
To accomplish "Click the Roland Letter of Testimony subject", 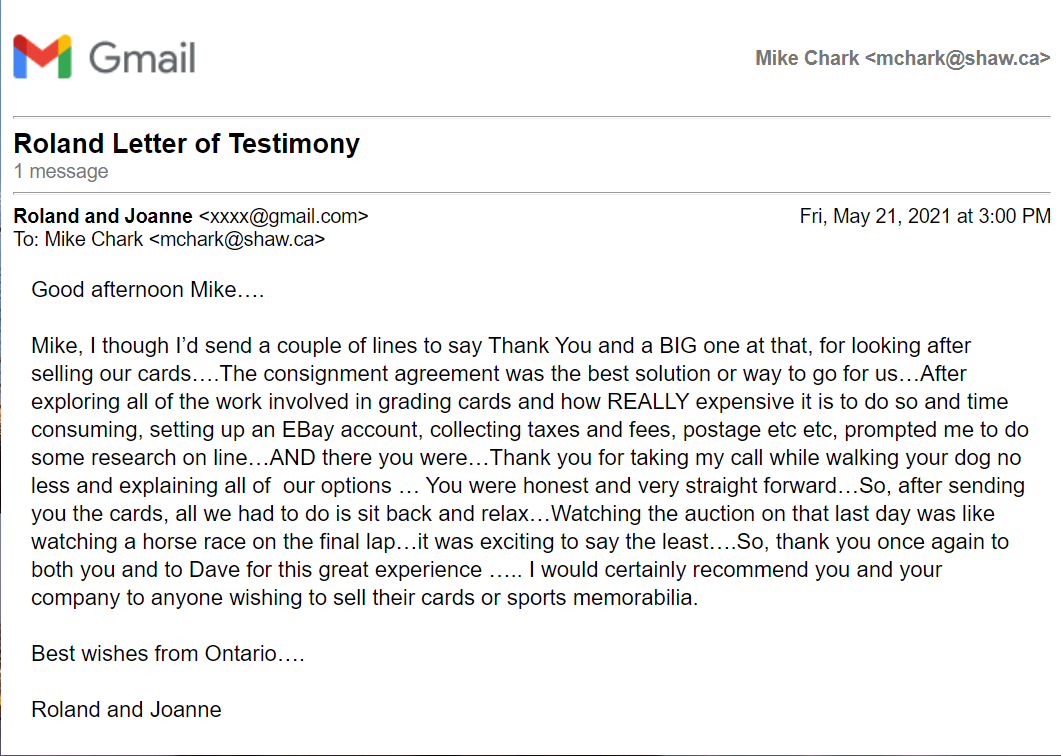I will tap(187, 143).
